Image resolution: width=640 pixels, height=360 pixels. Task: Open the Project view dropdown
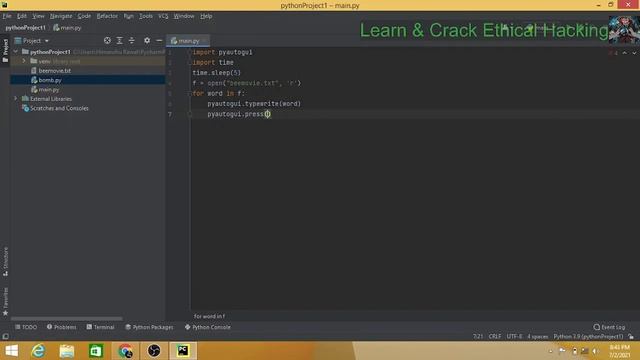[x=32, y=41]
